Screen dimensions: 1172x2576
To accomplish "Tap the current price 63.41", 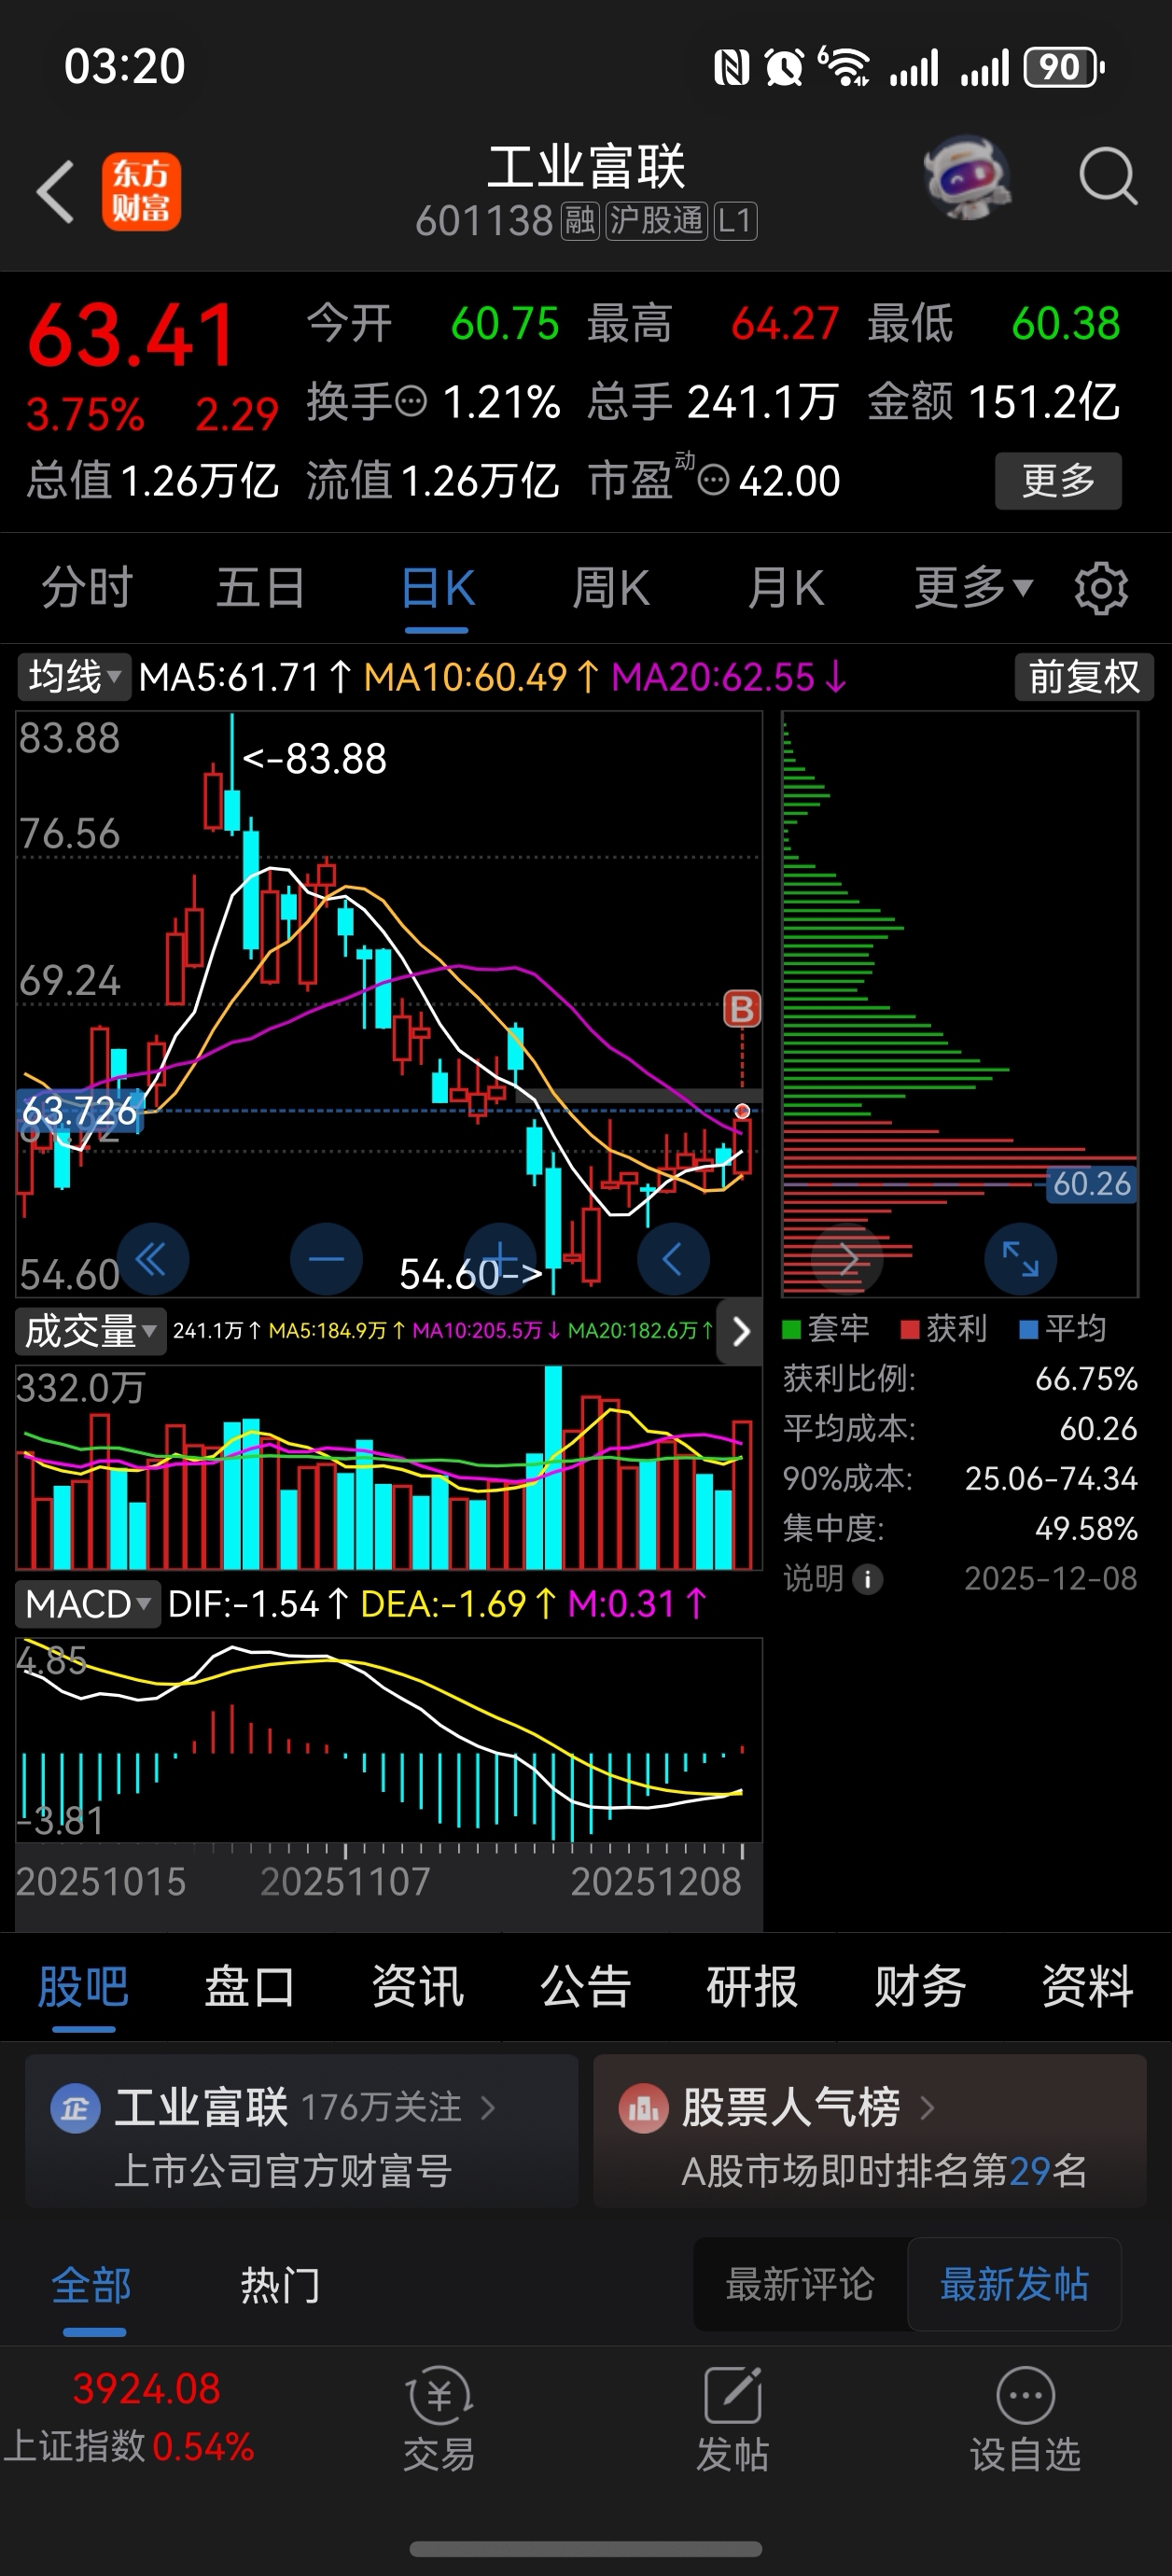I will (131, 335).
